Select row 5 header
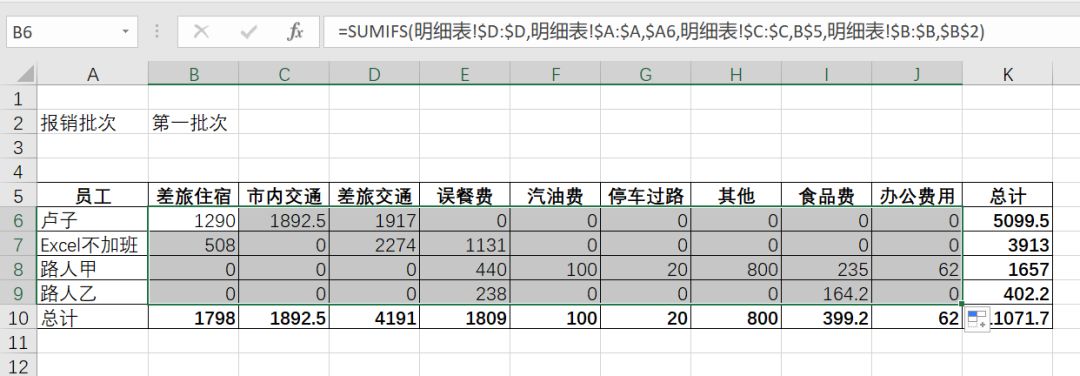 coord(19,196)
